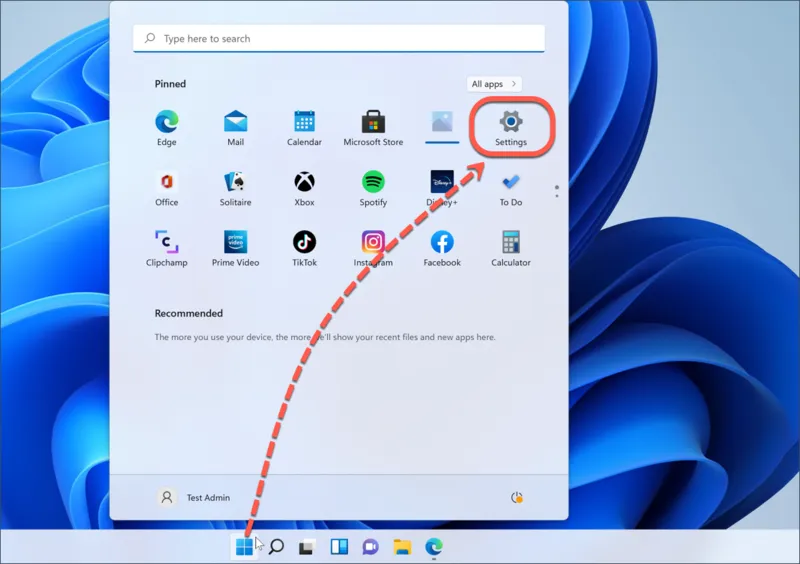Image resolution: width=800 pixels, height=564 pixels.
Task: Launch the Chat app from taskbar
Action: pos(370,547)
